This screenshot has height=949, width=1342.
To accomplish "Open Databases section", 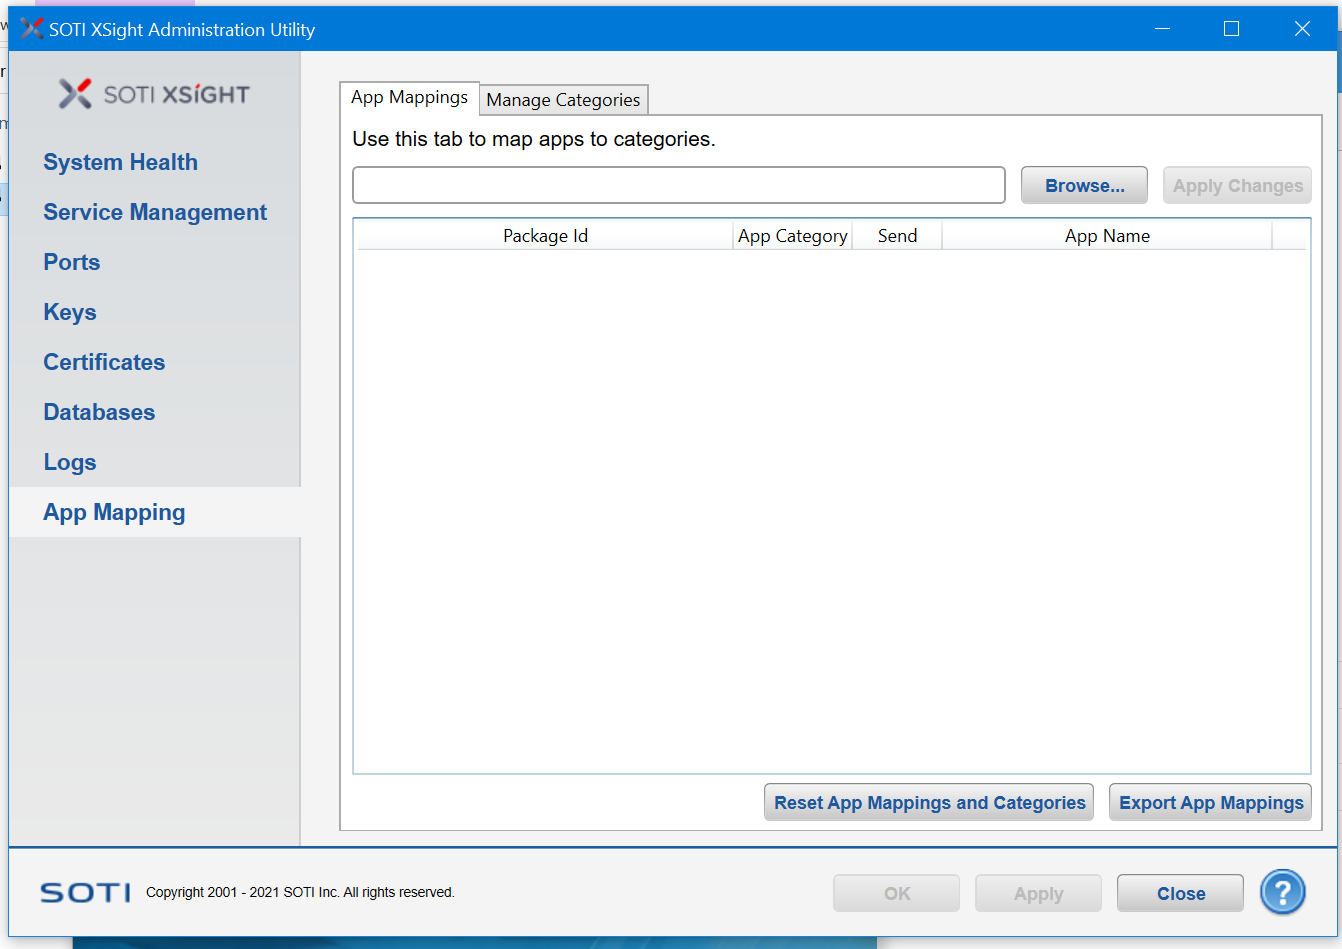I will click(99, 412).
